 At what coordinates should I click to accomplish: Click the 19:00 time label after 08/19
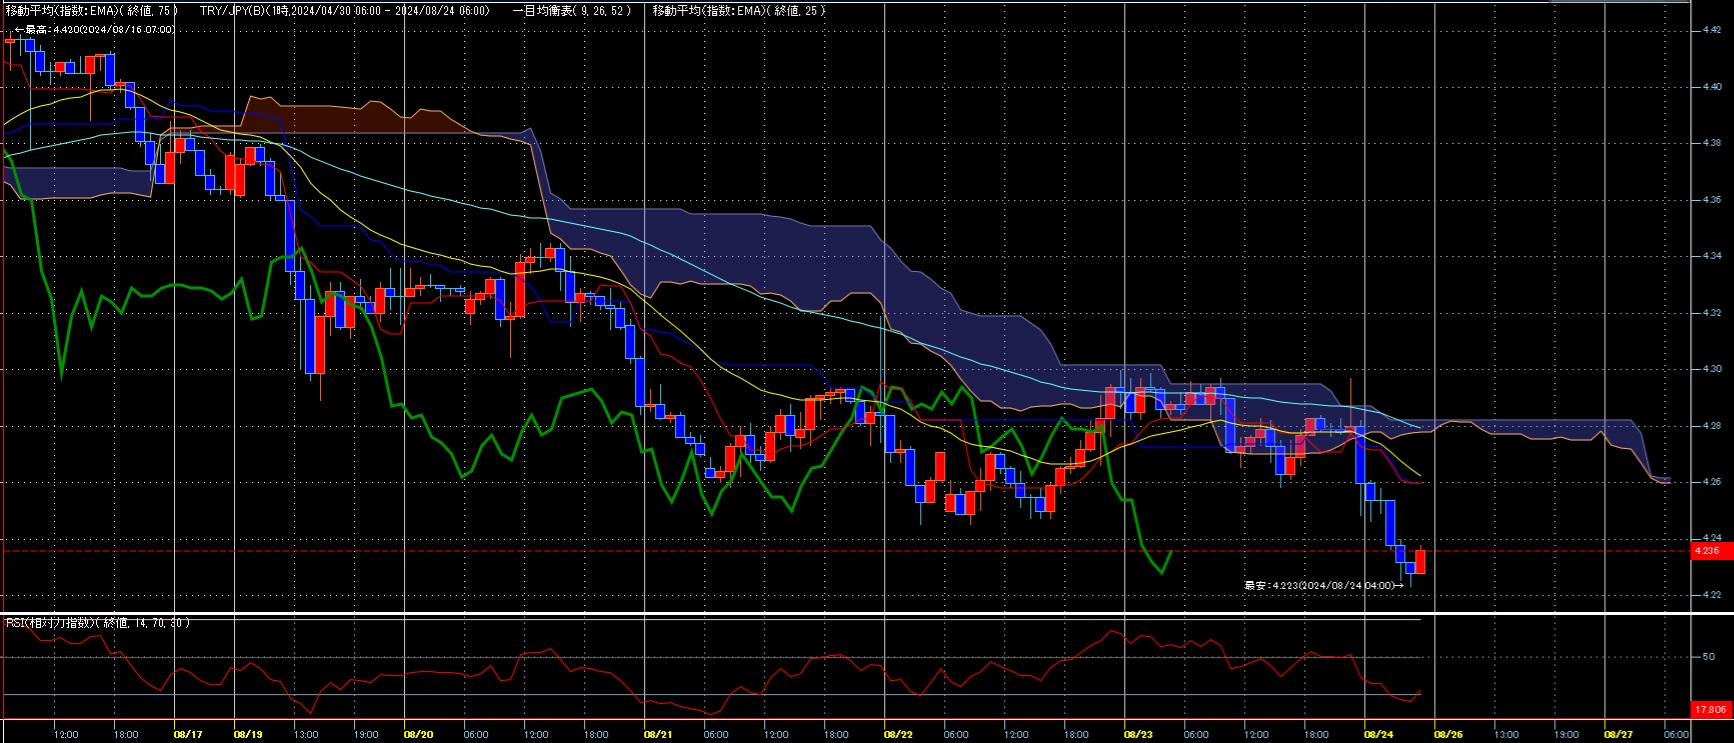(x=366, y=734)
